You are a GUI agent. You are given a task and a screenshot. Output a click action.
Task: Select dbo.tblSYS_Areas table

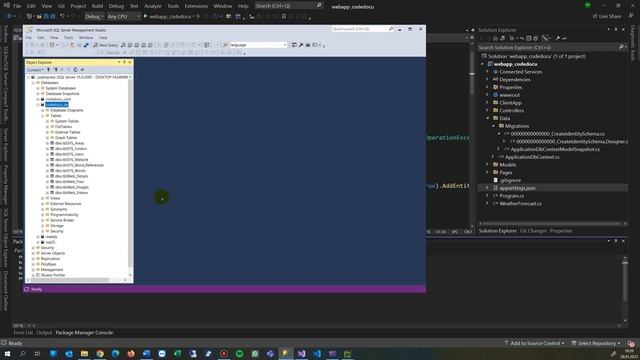69,143
